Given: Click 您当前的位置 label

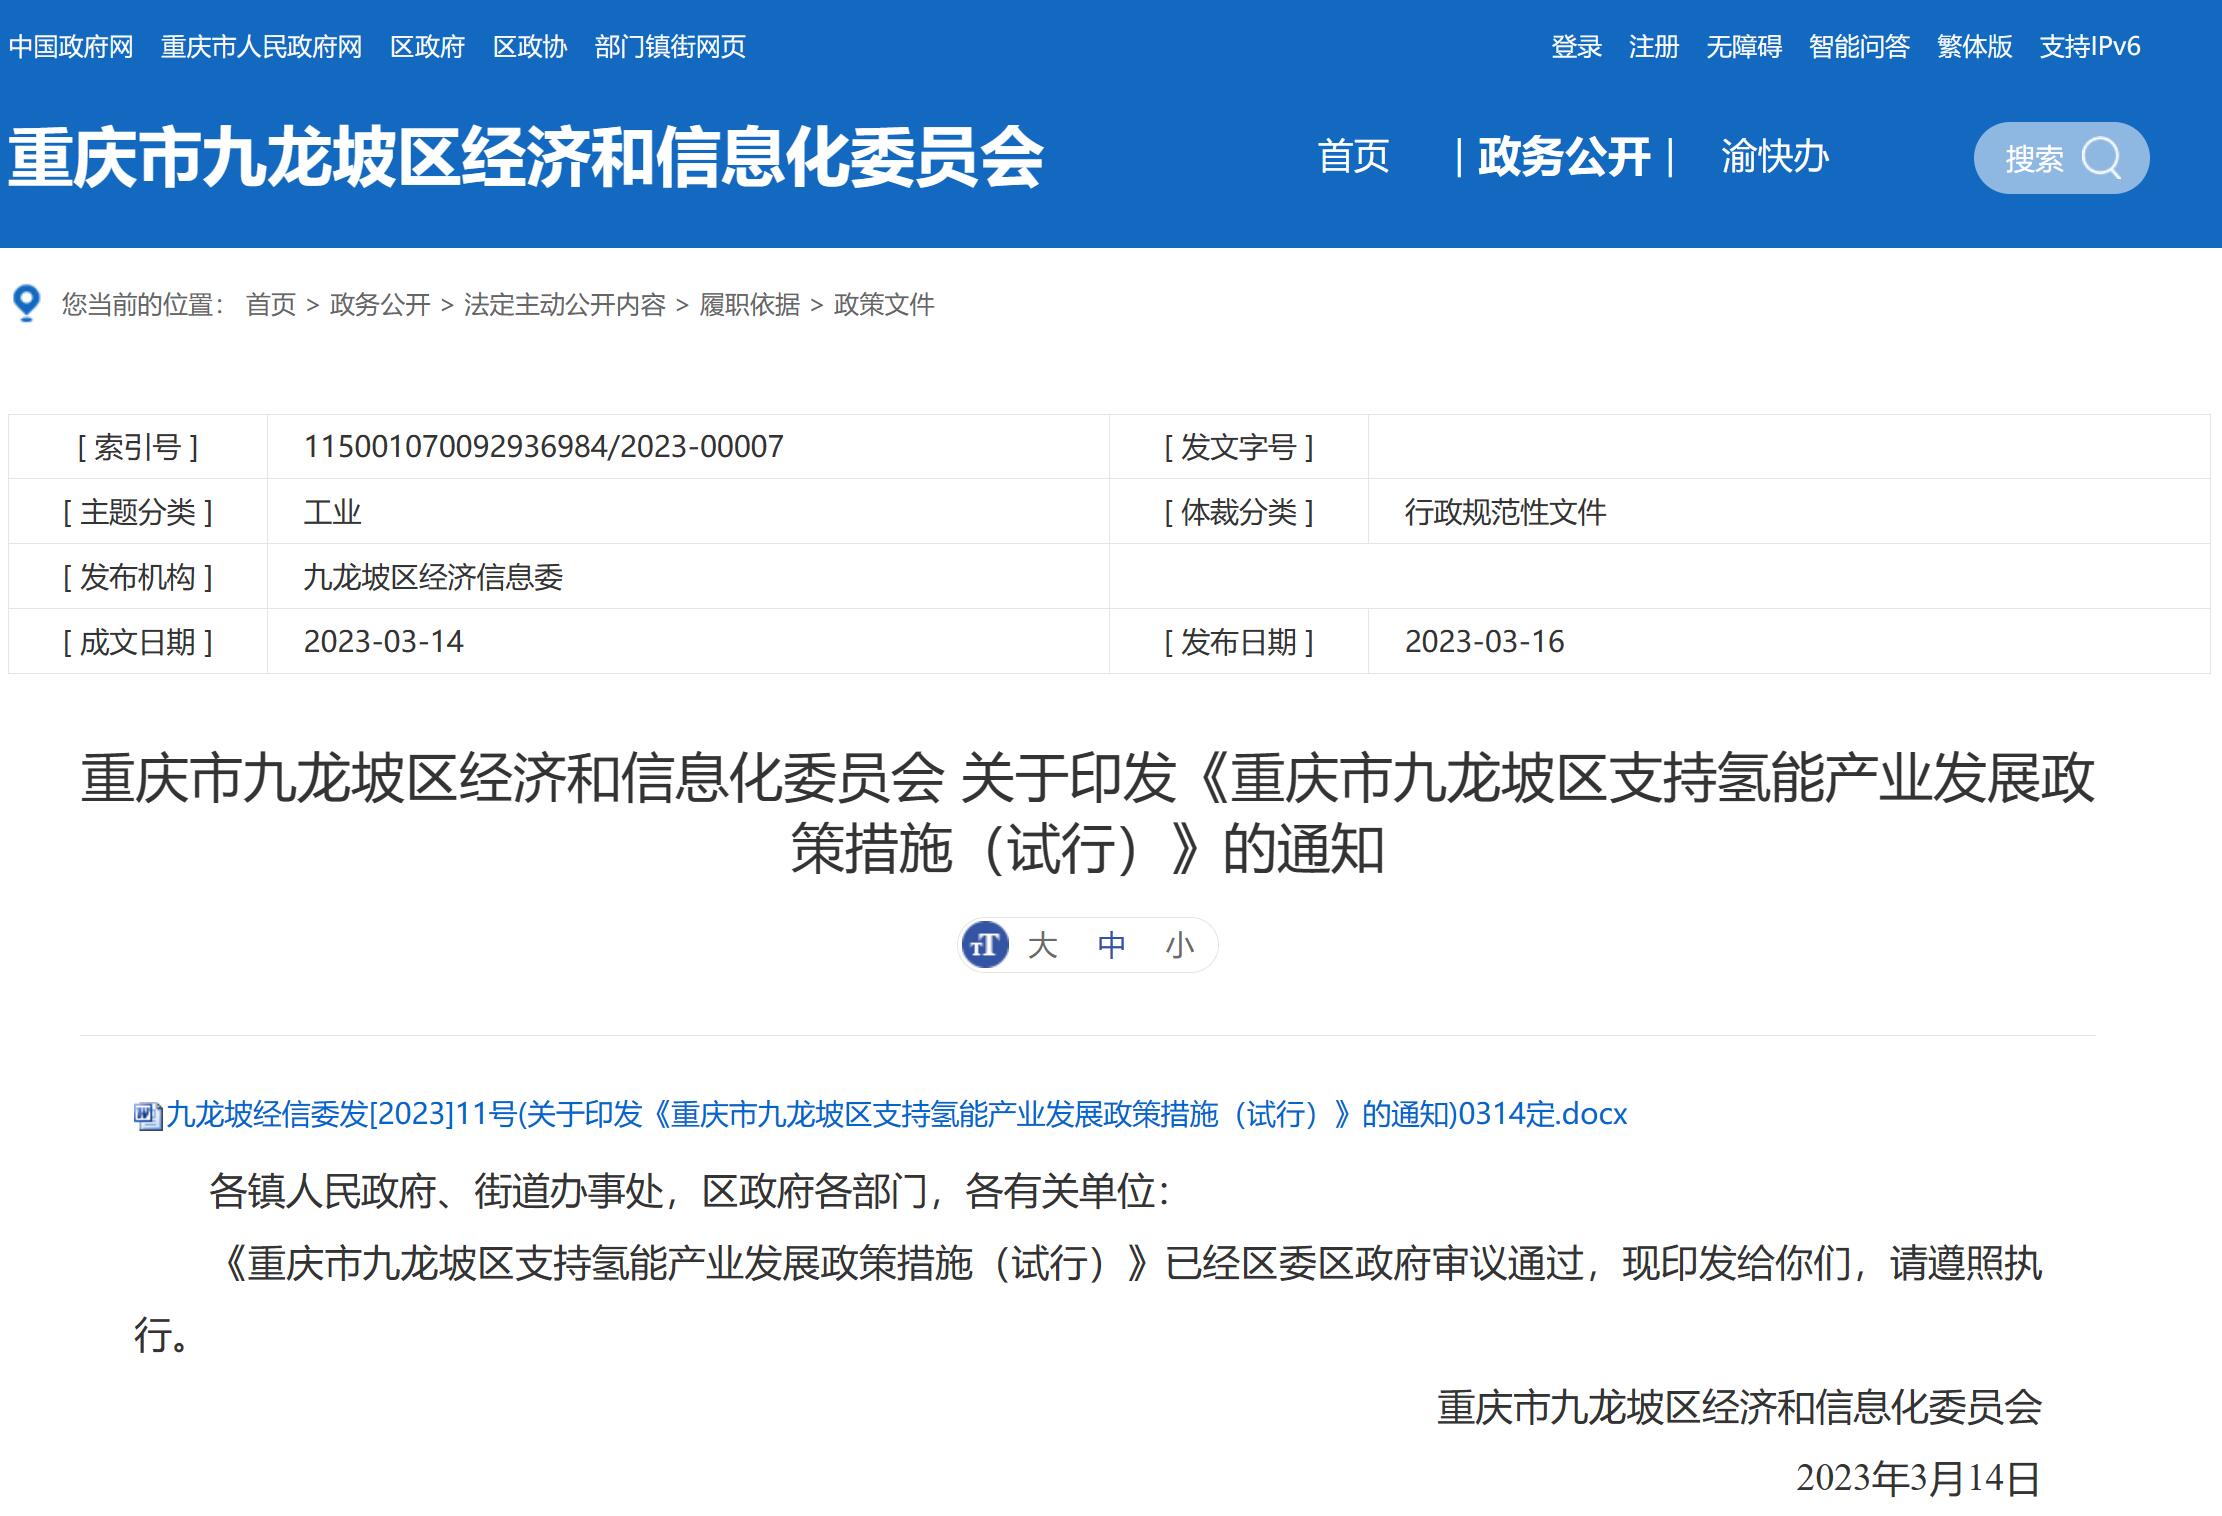Looking at the screenshot, I should tap(143, 305).
